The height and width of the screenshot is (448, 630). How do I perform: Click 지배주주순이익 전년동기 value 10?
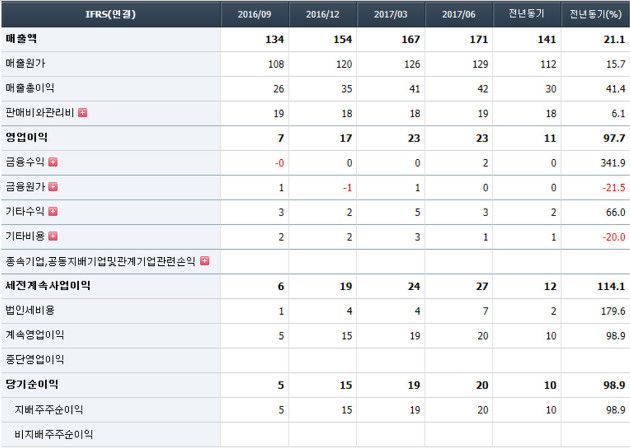tap(551, 410)
